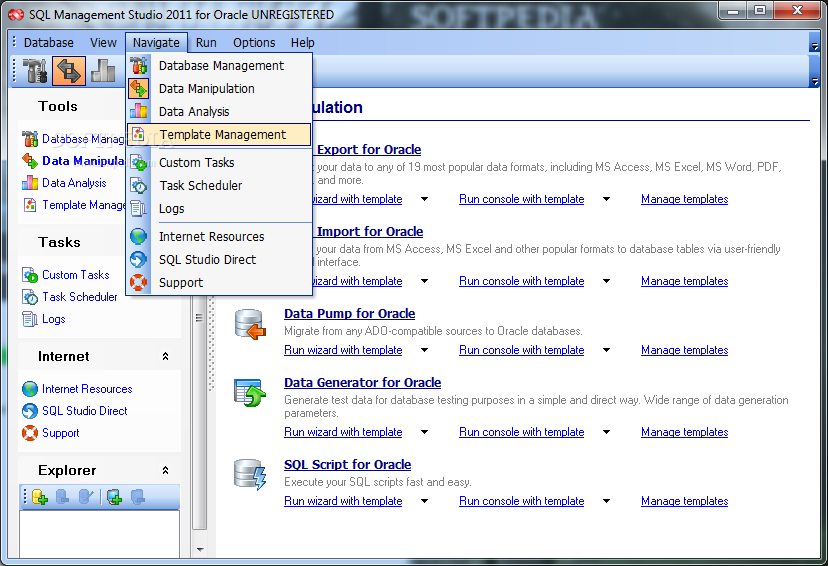The height and width of the screenshot is (566, 828).
Task: Open Database Management toolbar icon
Action: click(x=35, y=71)
